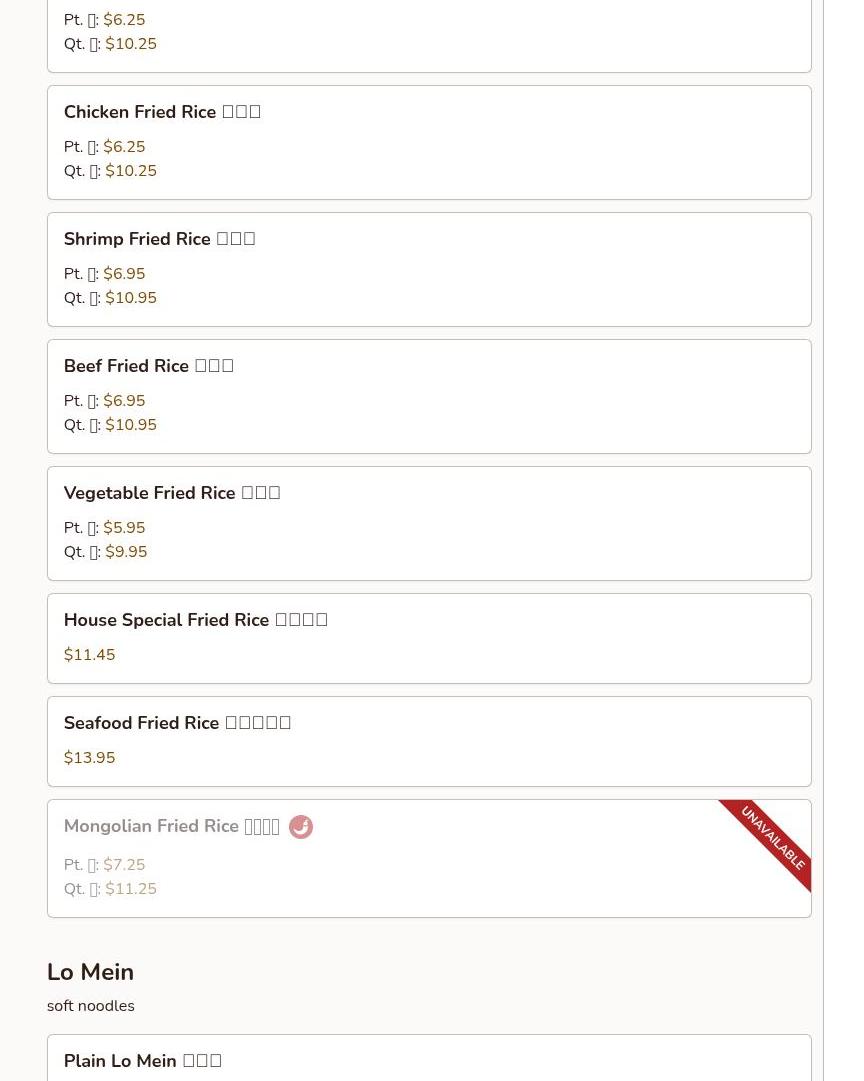This screenshot has height=1081, width=864.
Task: Click Chicken Fried Rice quart price $10.25
Action: tap(131, 171)
